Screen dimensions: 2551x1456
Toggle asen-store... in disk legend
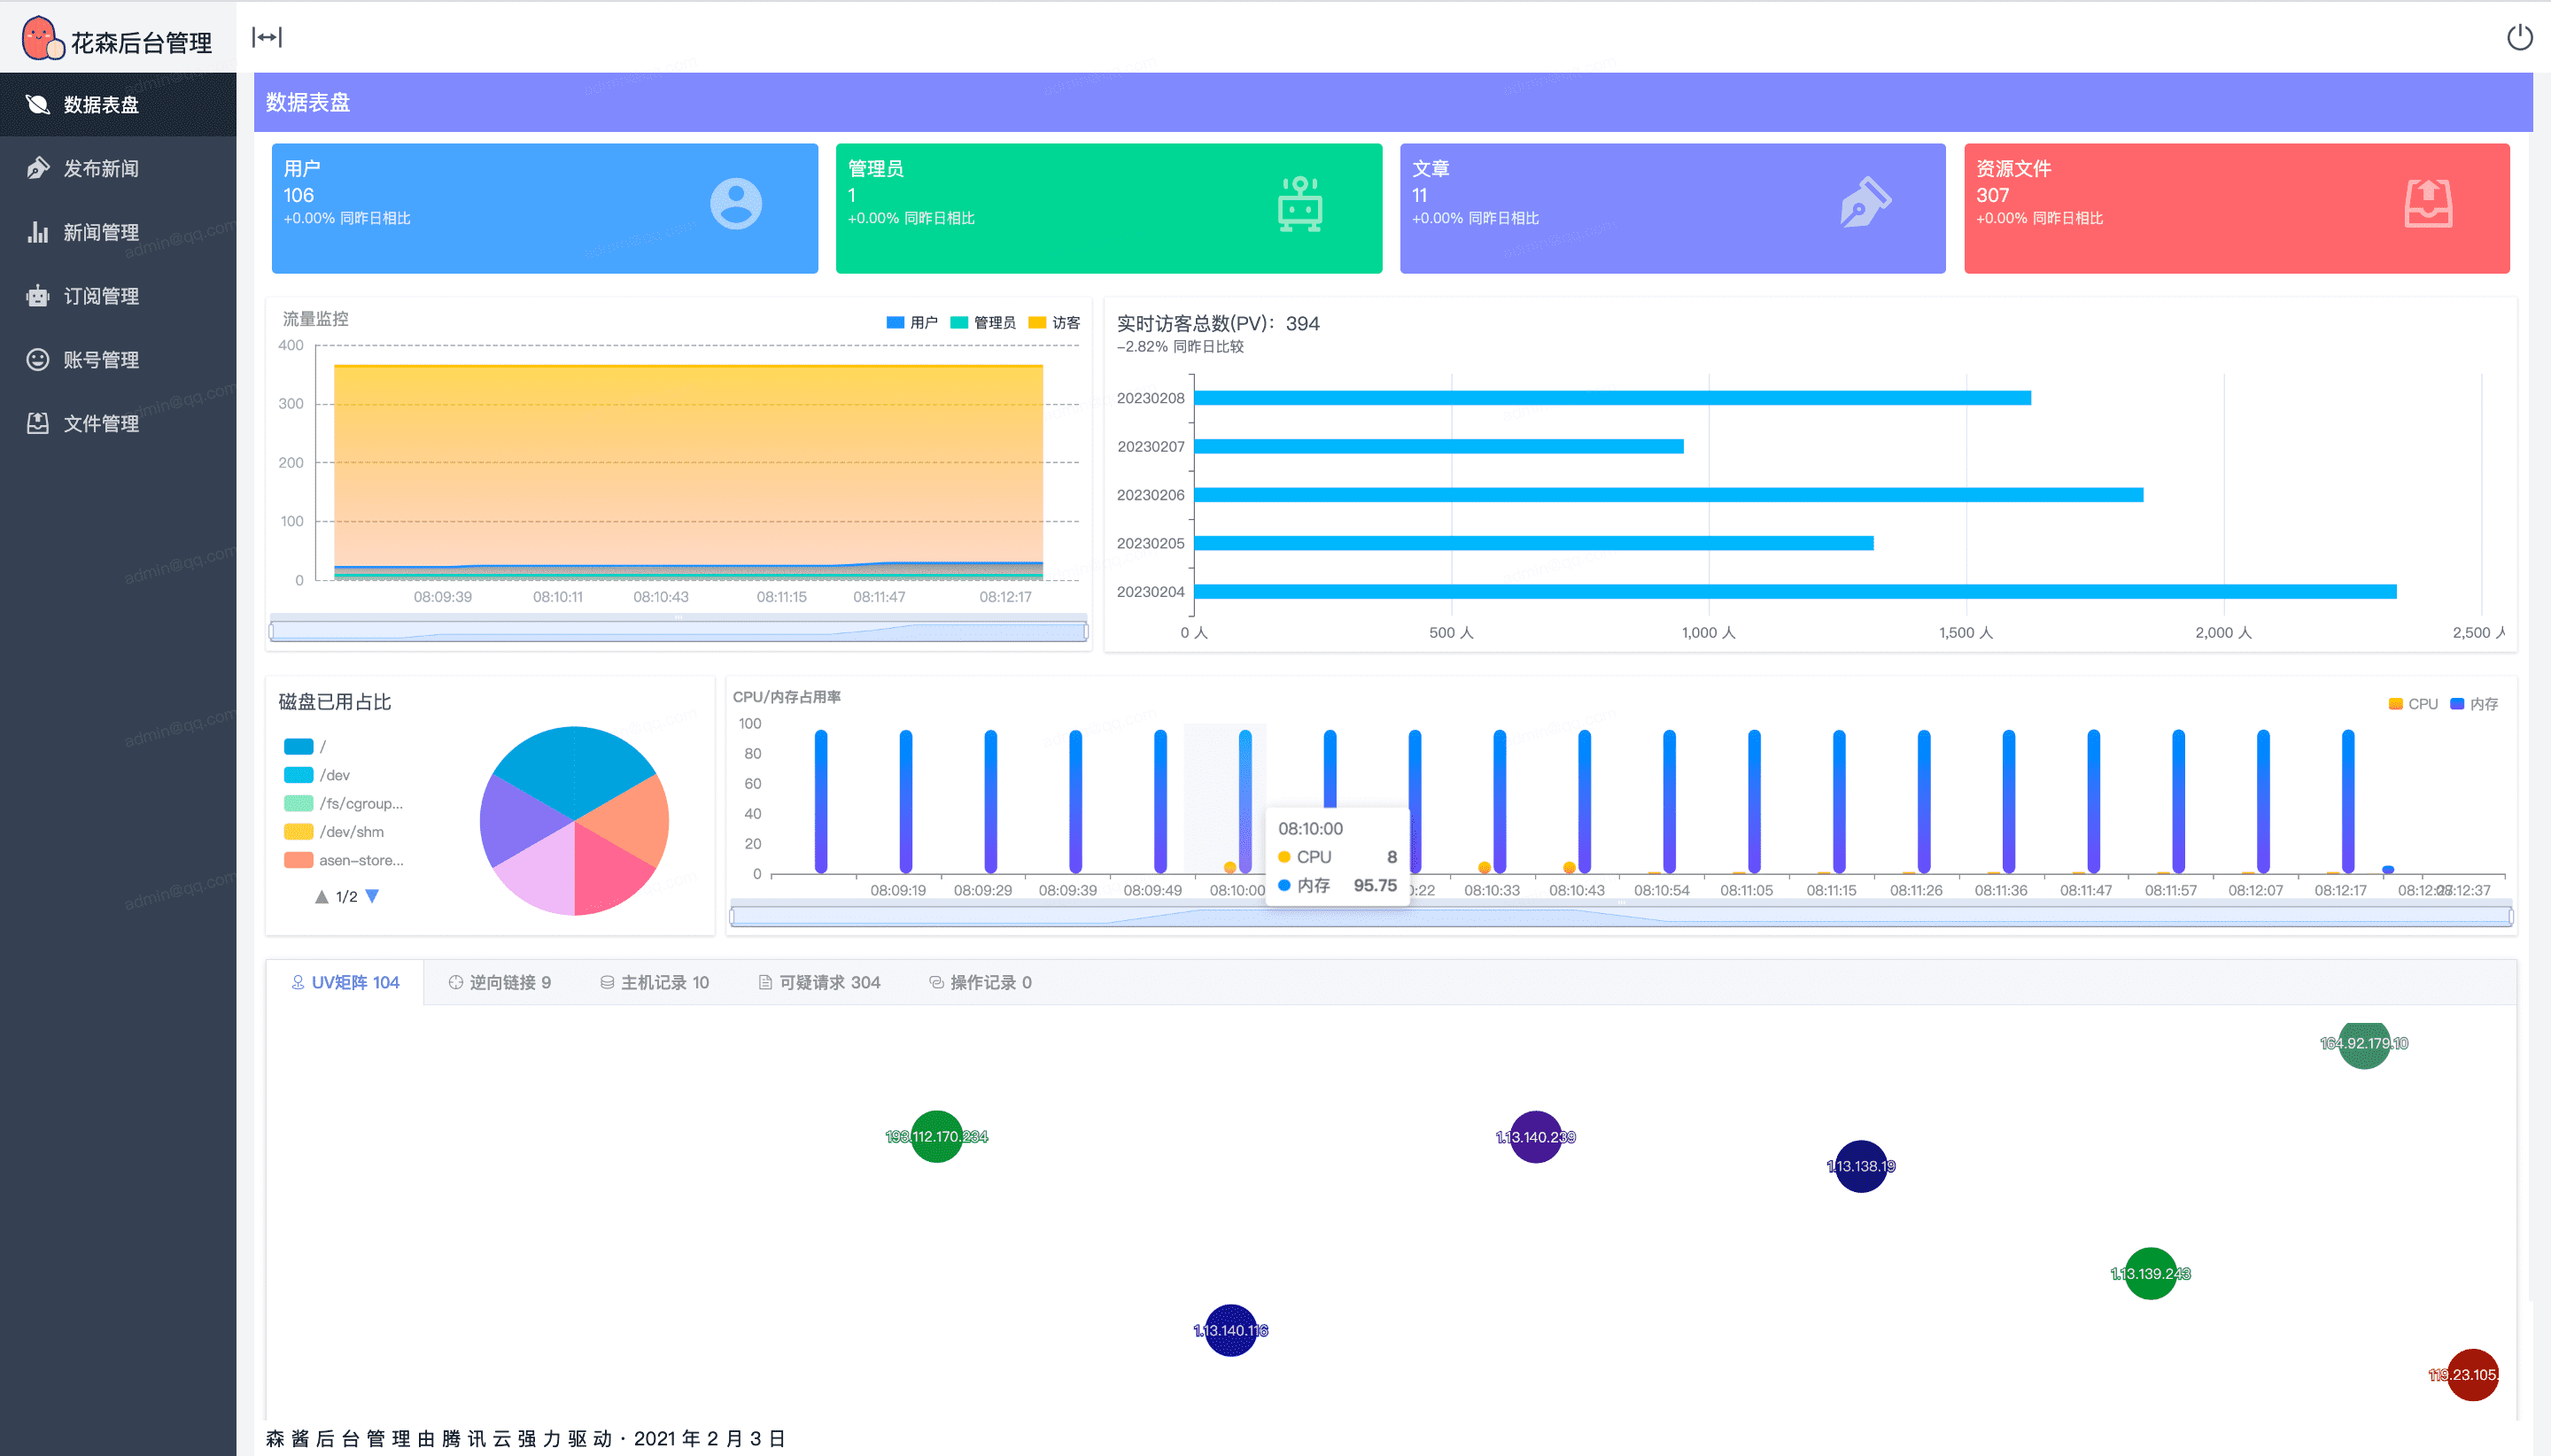(x=344, y=860)
